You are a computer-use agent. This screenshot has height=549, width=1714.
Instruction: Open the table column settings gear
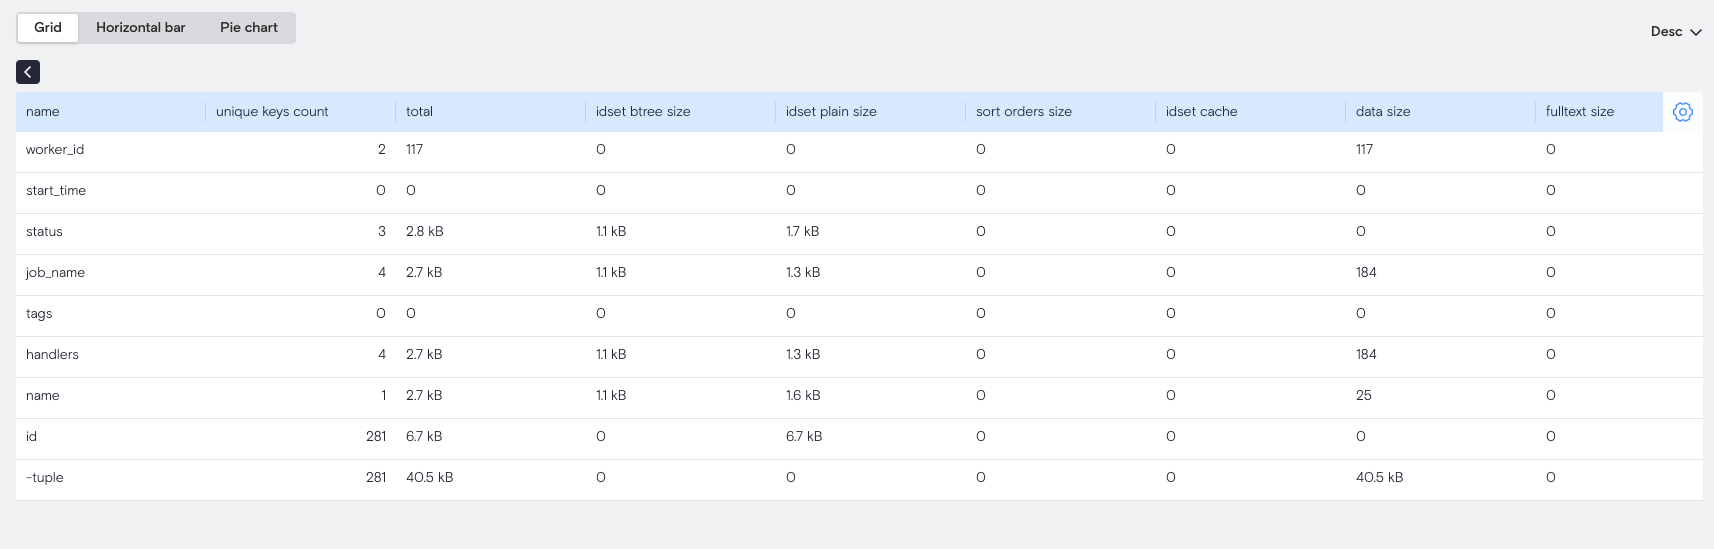(x=1682, y=112)
